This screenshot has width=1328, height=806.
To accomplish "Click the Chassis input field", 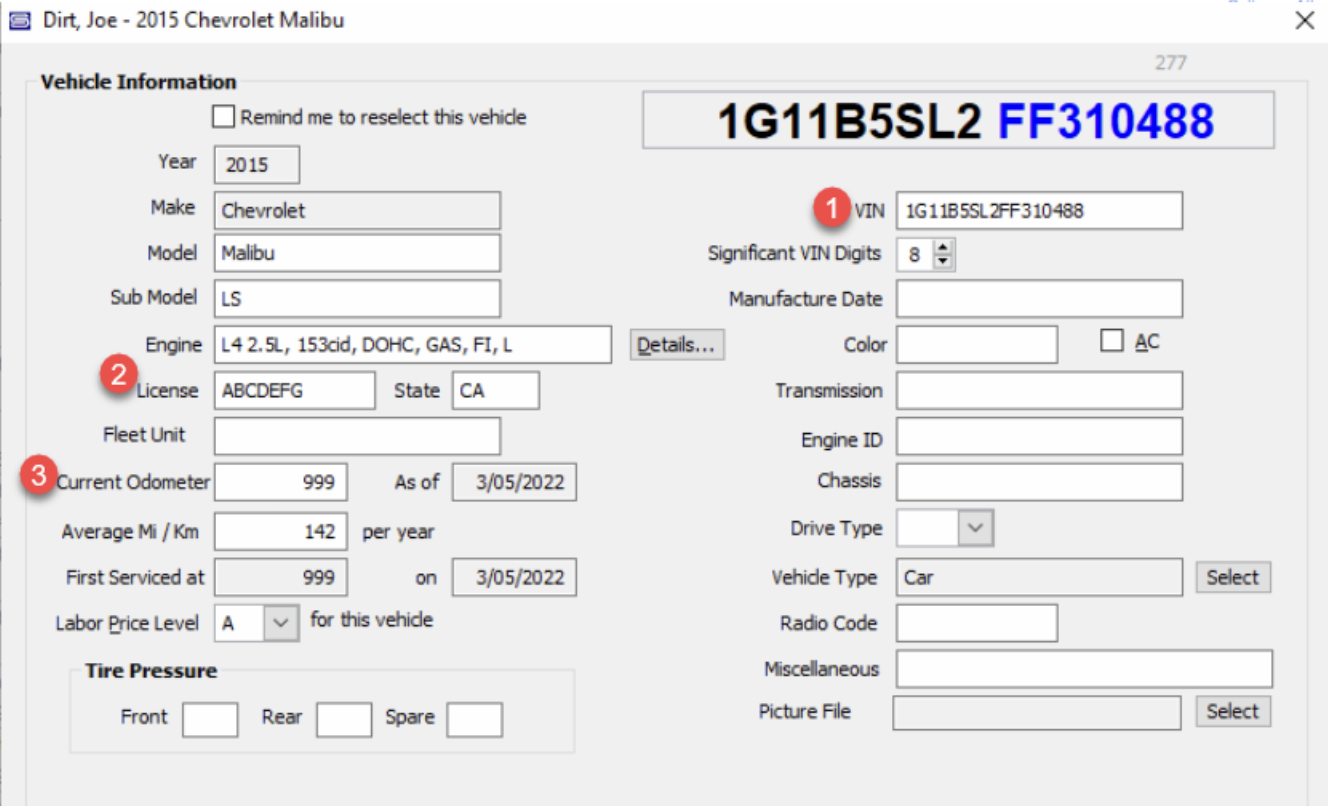I will click(x=1039, y=482).
